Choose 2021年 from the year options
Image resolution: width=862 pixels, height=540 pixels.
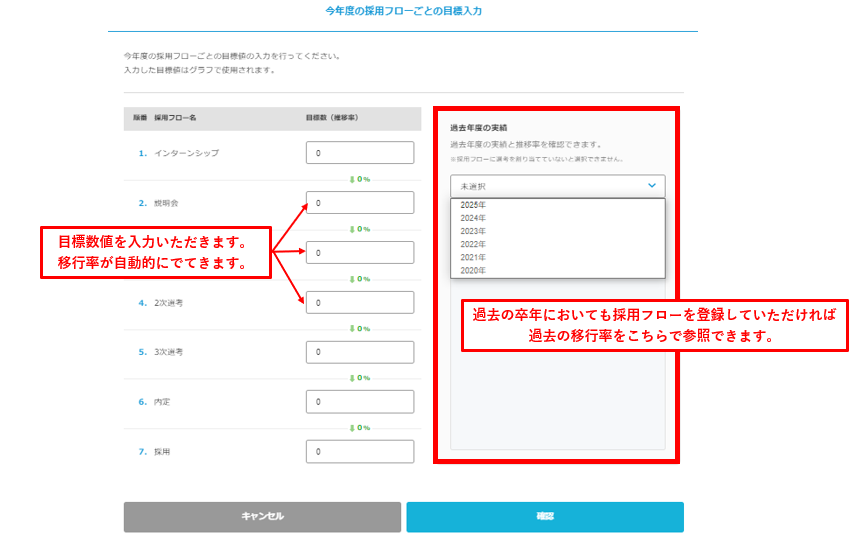473,257
